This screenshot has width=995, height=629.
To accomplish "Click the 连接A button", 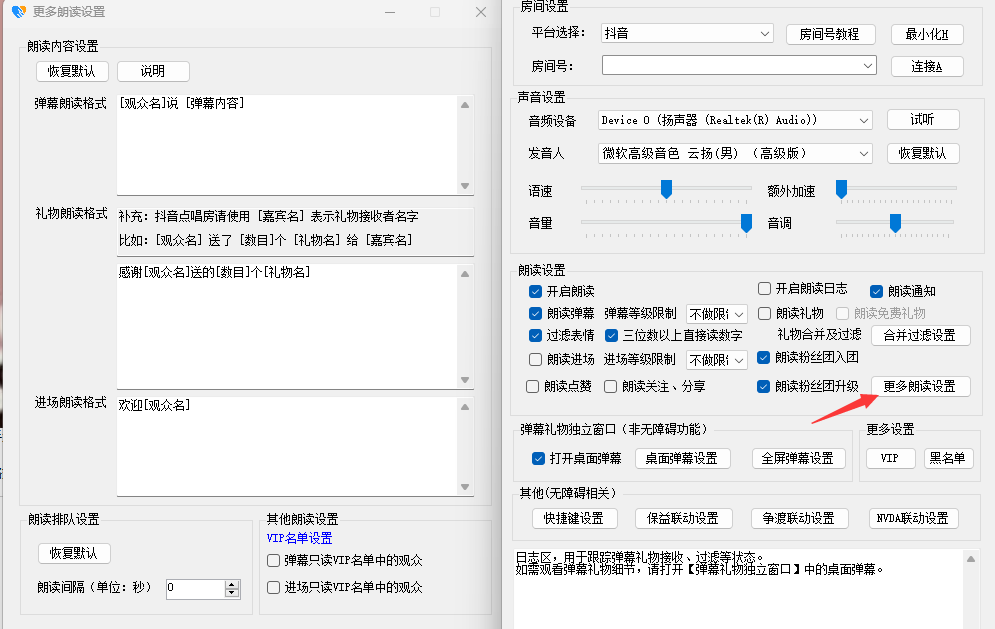I will [927, 67].
